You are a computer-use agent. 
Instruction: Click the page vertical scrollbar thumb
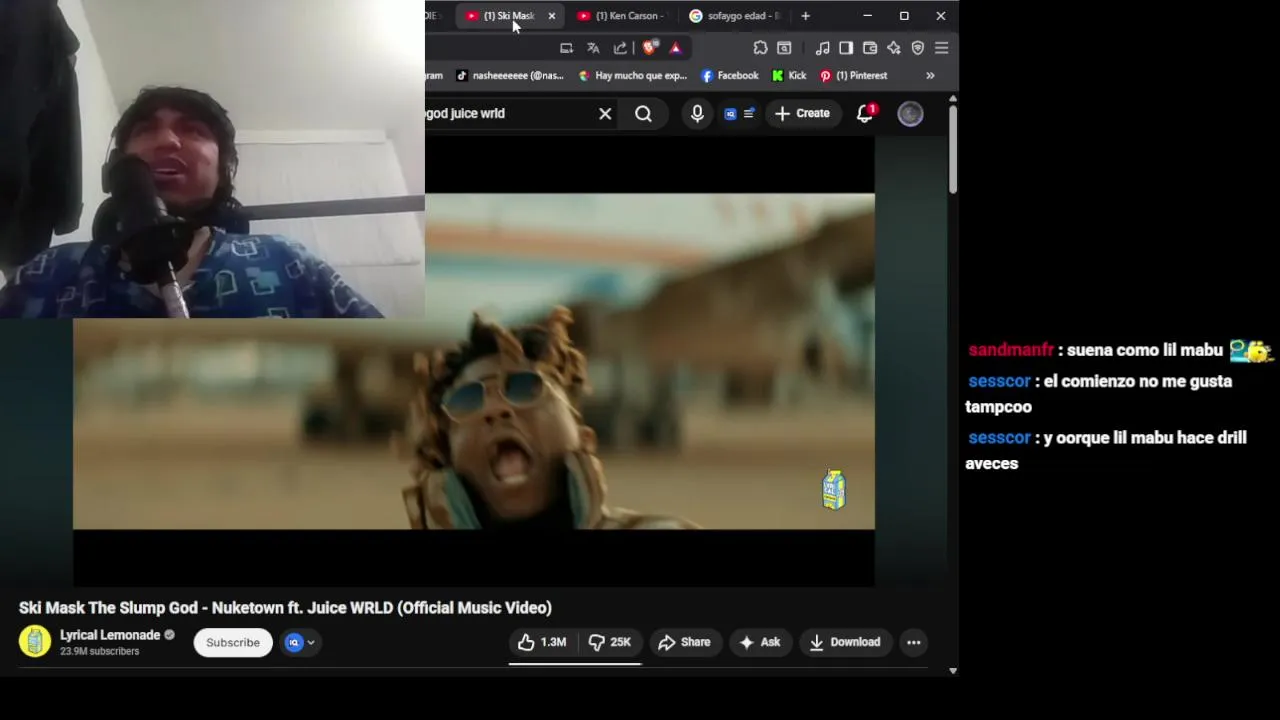coord(953,148)
